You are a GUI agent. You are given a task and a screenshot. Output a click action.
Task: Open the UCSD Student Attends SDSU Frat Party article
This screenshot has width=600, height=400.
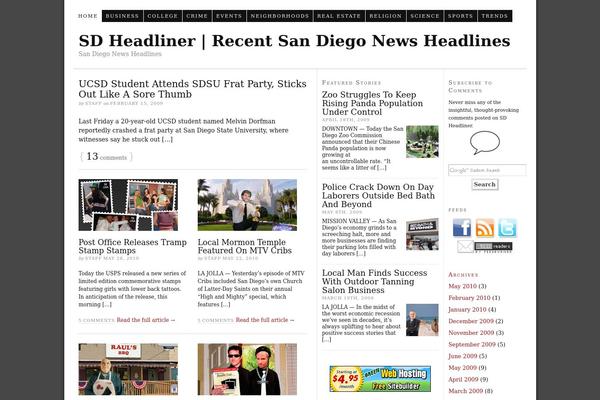tap(192, 89)
